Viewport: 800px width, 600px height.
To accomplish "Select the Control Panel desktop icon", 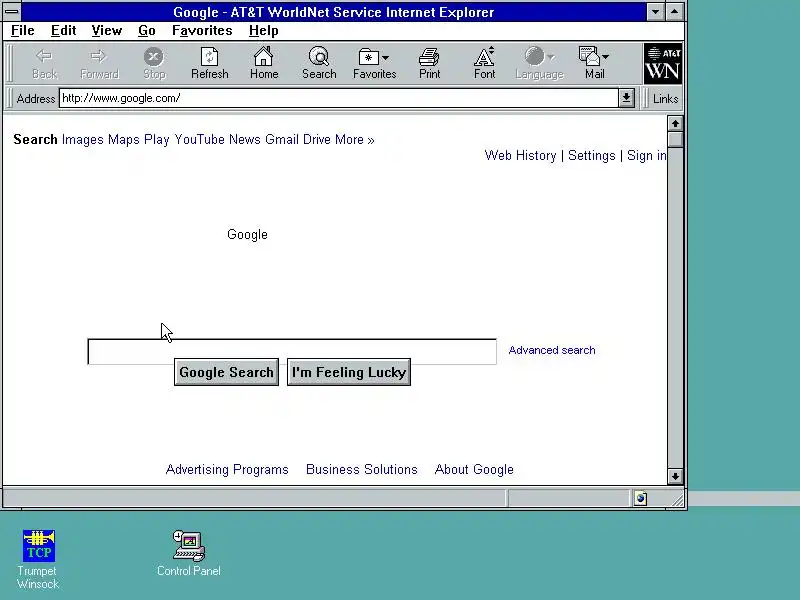I will coord(189,546).
